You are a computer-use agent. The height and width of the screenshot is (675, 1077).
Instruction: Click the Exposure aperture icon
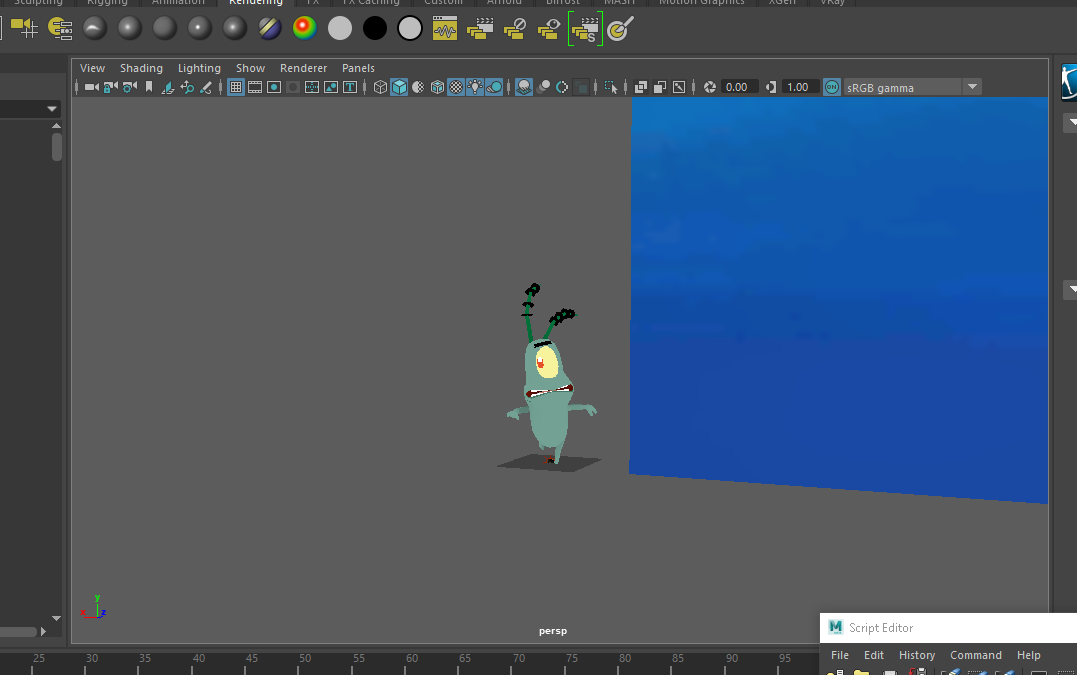710,87
